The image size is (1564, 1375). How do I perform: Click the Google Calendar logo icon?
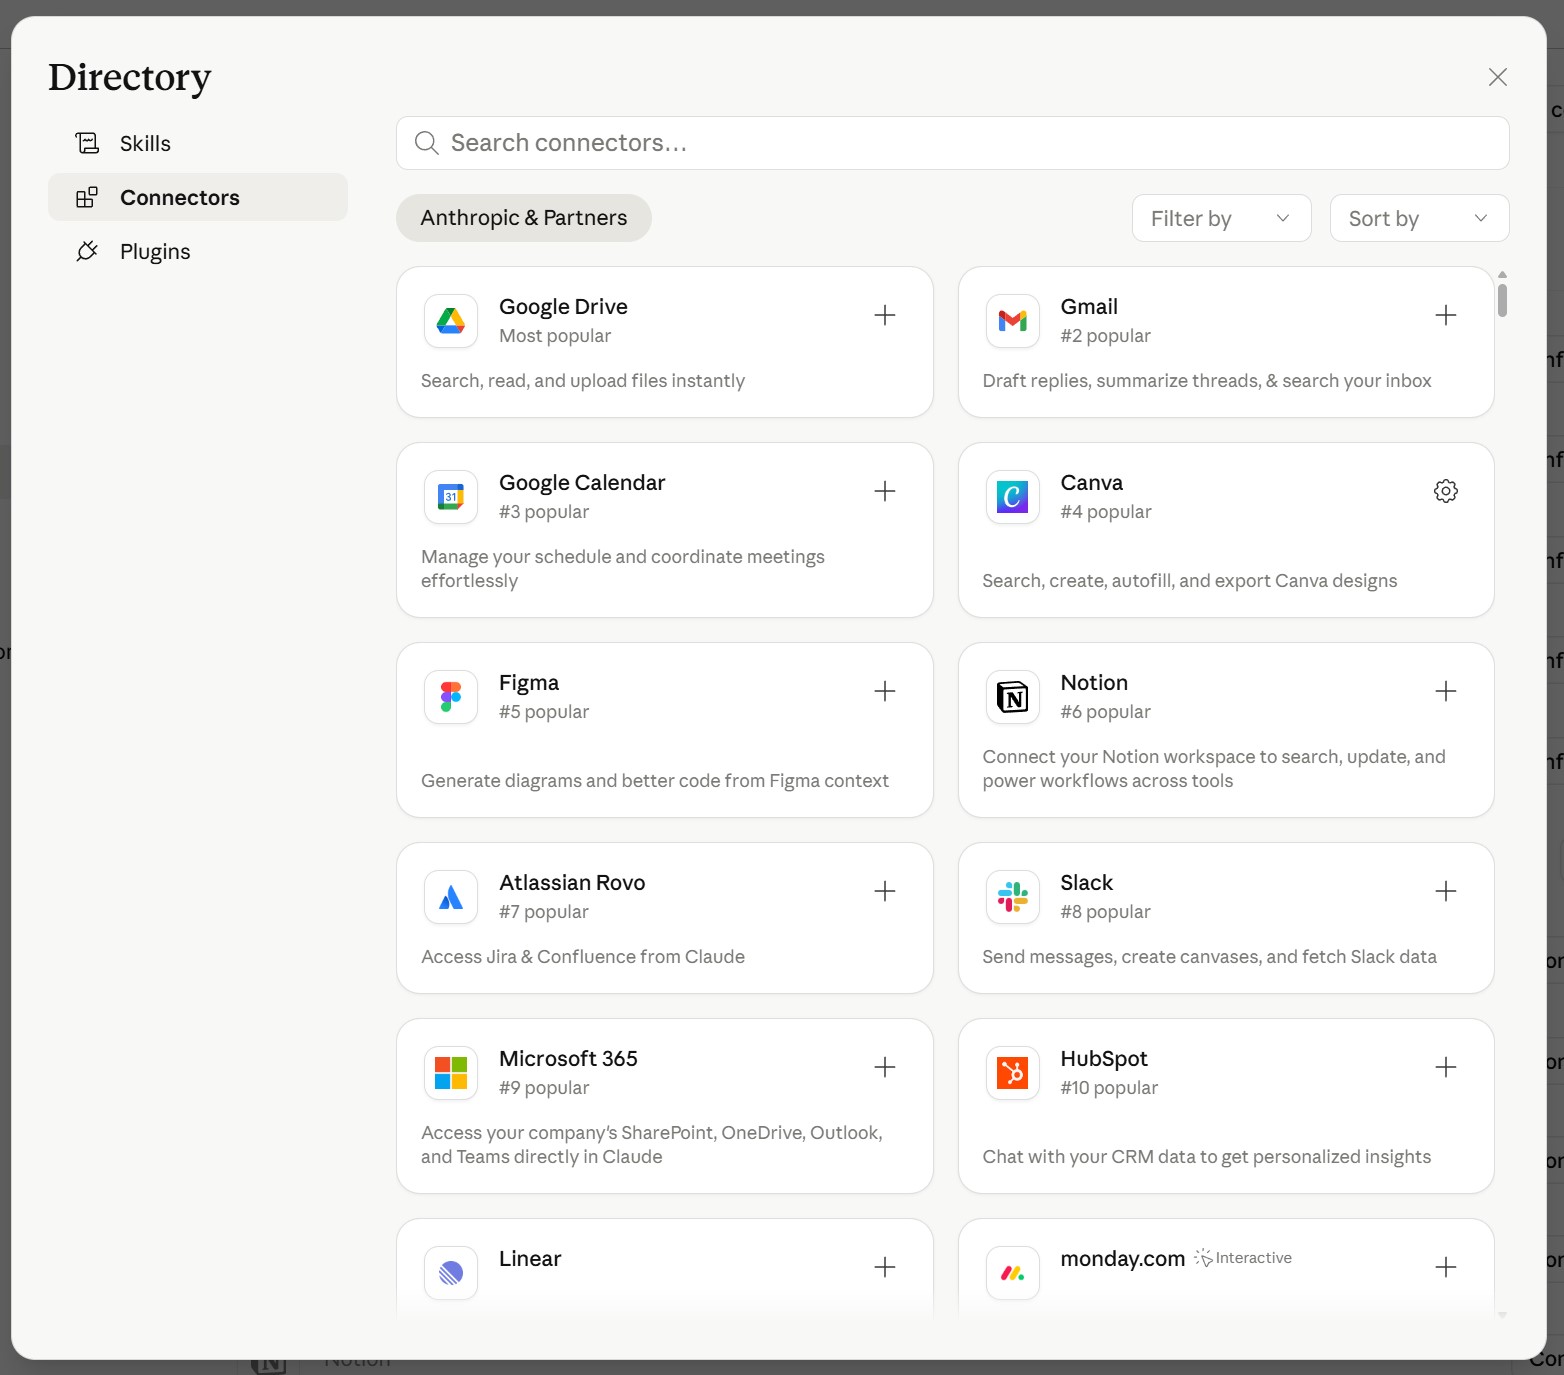point(451,497)
